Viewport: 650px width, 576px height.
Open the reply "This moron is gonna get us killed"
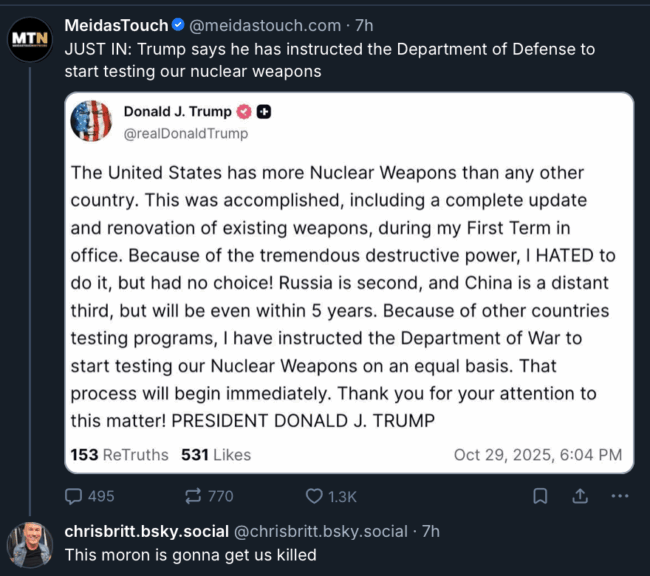[x=190, y=555]
